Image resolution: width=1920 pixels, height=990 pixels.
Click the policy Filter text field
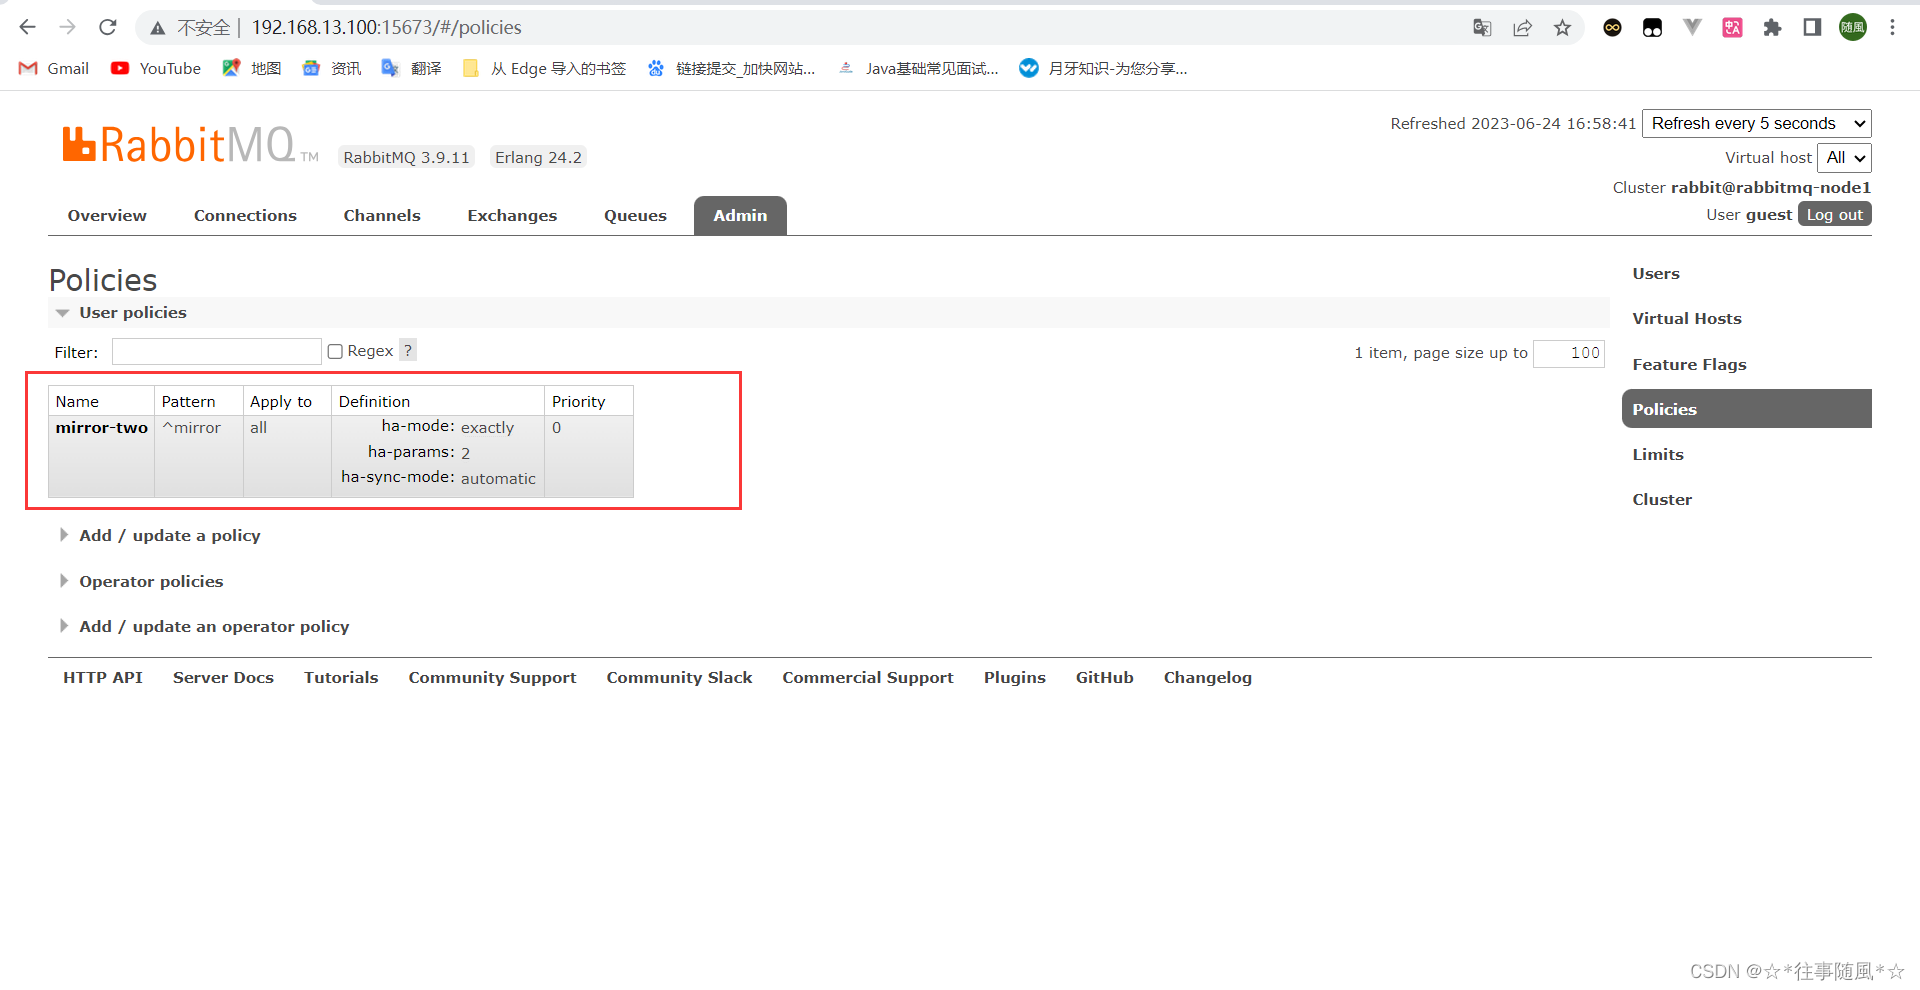tap(216, 351)
